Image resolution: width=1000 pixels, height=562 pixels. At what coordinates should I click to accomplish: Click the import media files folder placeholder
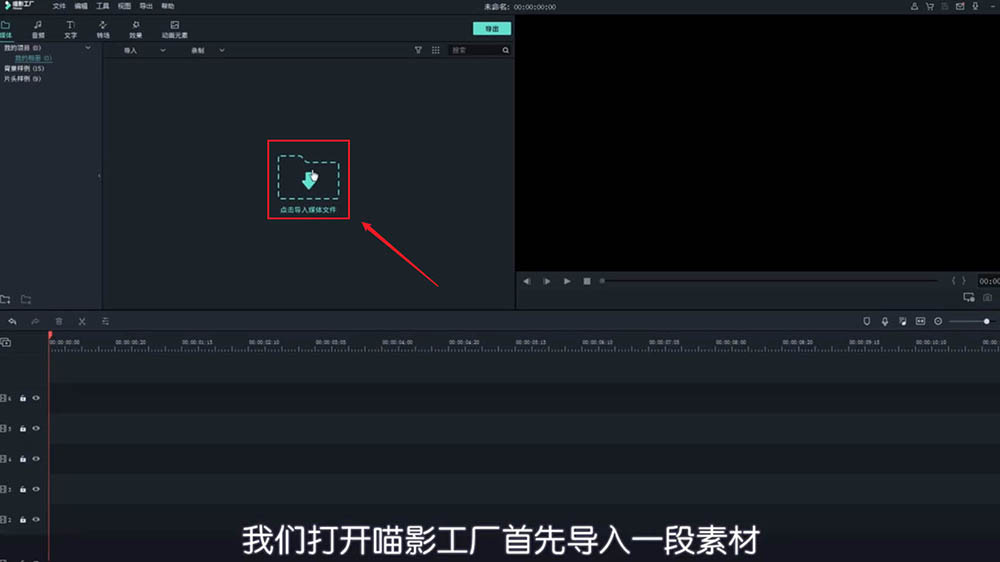point(309,183)
